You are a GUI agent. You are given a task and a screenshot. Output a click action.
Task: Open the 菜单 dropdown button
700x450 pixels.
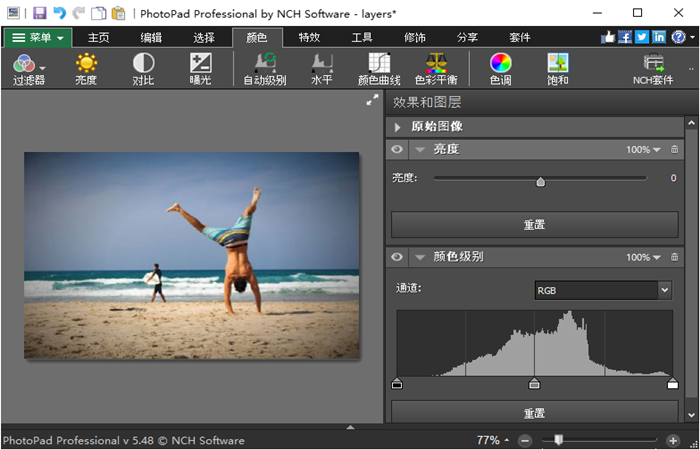[x=37, y=37]
